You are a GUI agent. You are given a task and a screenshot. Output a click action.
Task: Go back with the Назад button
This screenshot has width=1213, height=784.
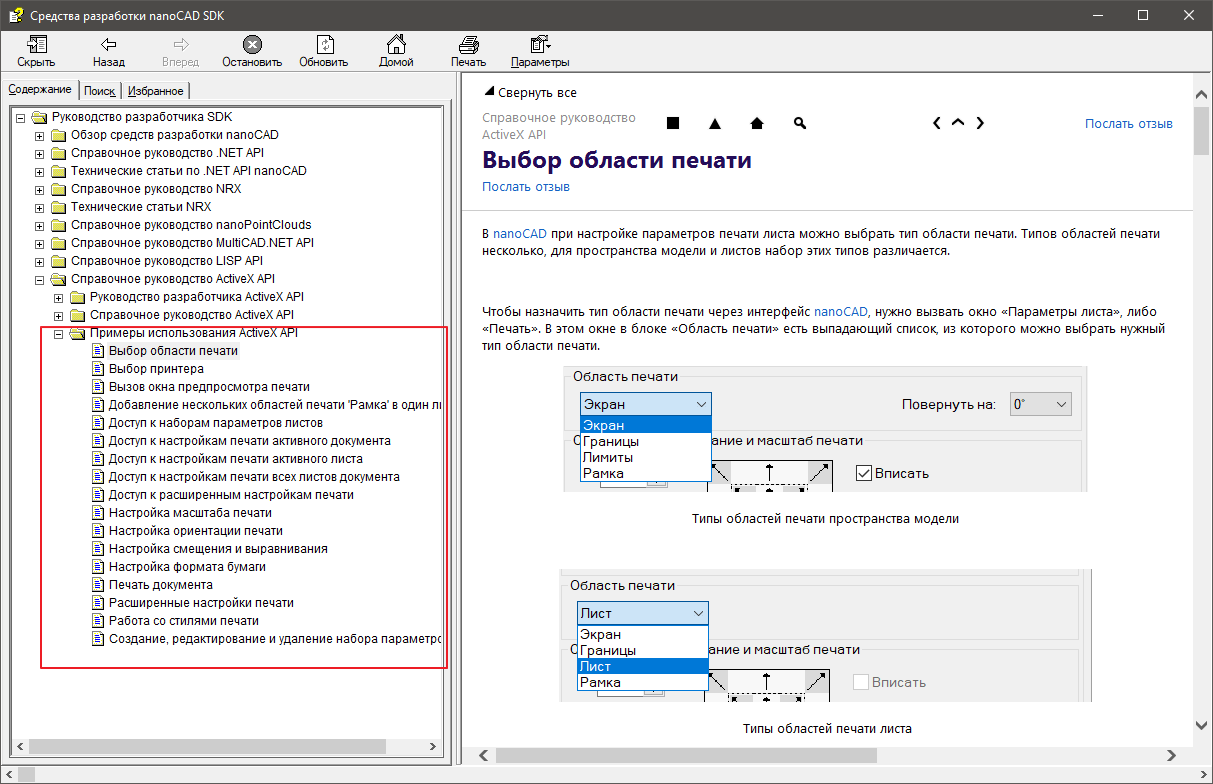coord(109,51)
